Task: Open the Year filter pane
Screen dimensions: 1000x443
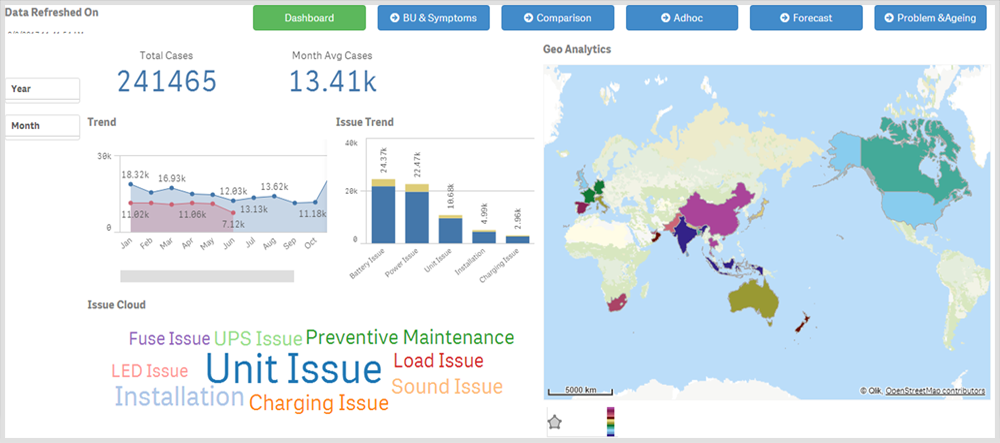Action: [x=42, y=89]
